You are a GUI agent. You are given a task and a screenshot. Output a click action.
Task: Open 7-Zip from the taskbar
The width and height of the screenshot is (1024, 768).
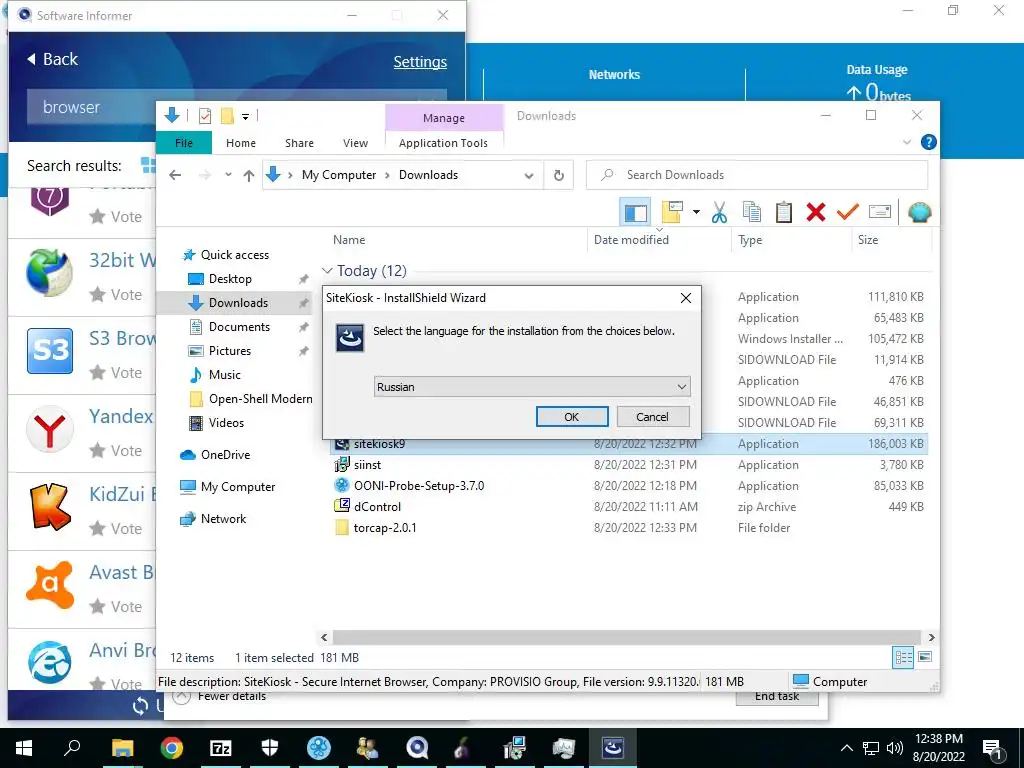(221, 748)
